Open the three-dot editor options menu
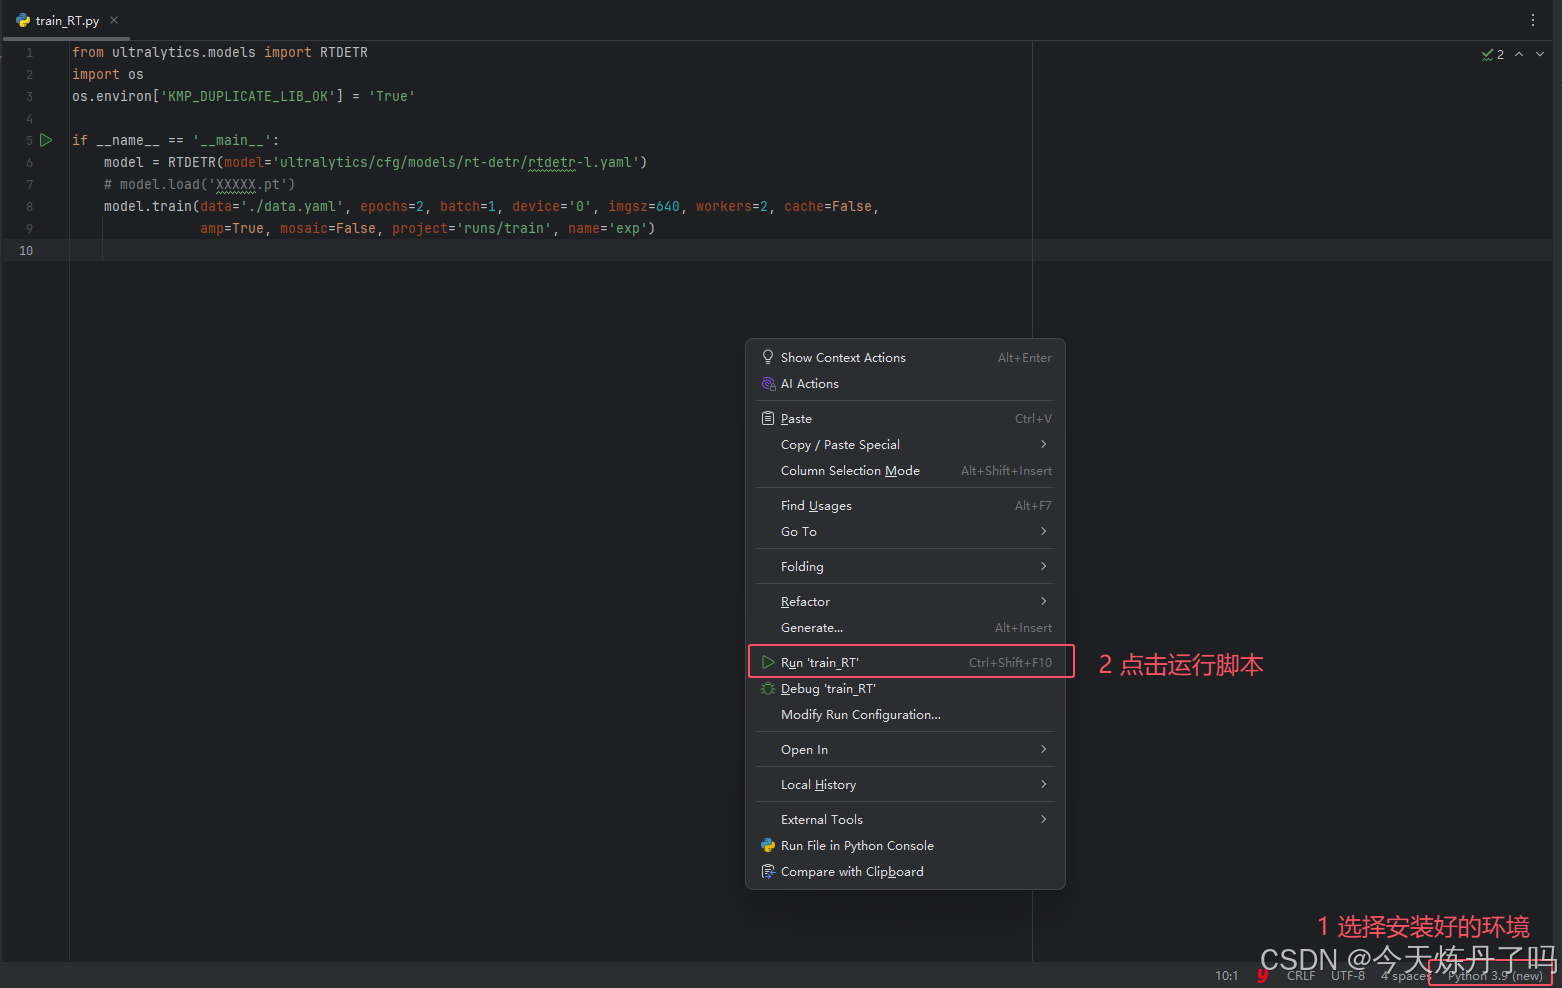The width and height of the screenshot is (1562, 988). coord(1533,20)
